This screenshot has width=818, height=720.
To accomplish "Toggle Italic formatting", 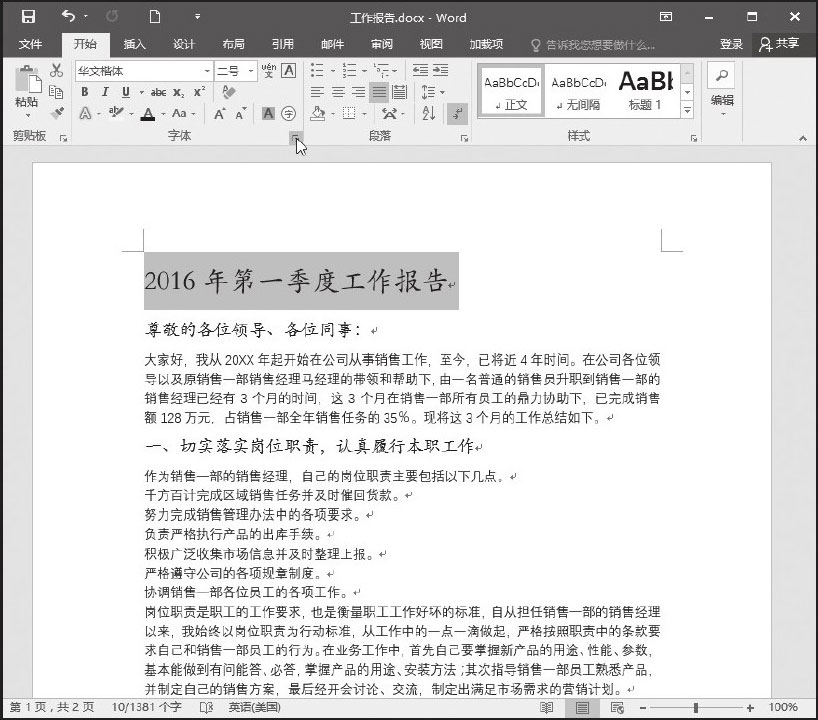I will (105, 92).
